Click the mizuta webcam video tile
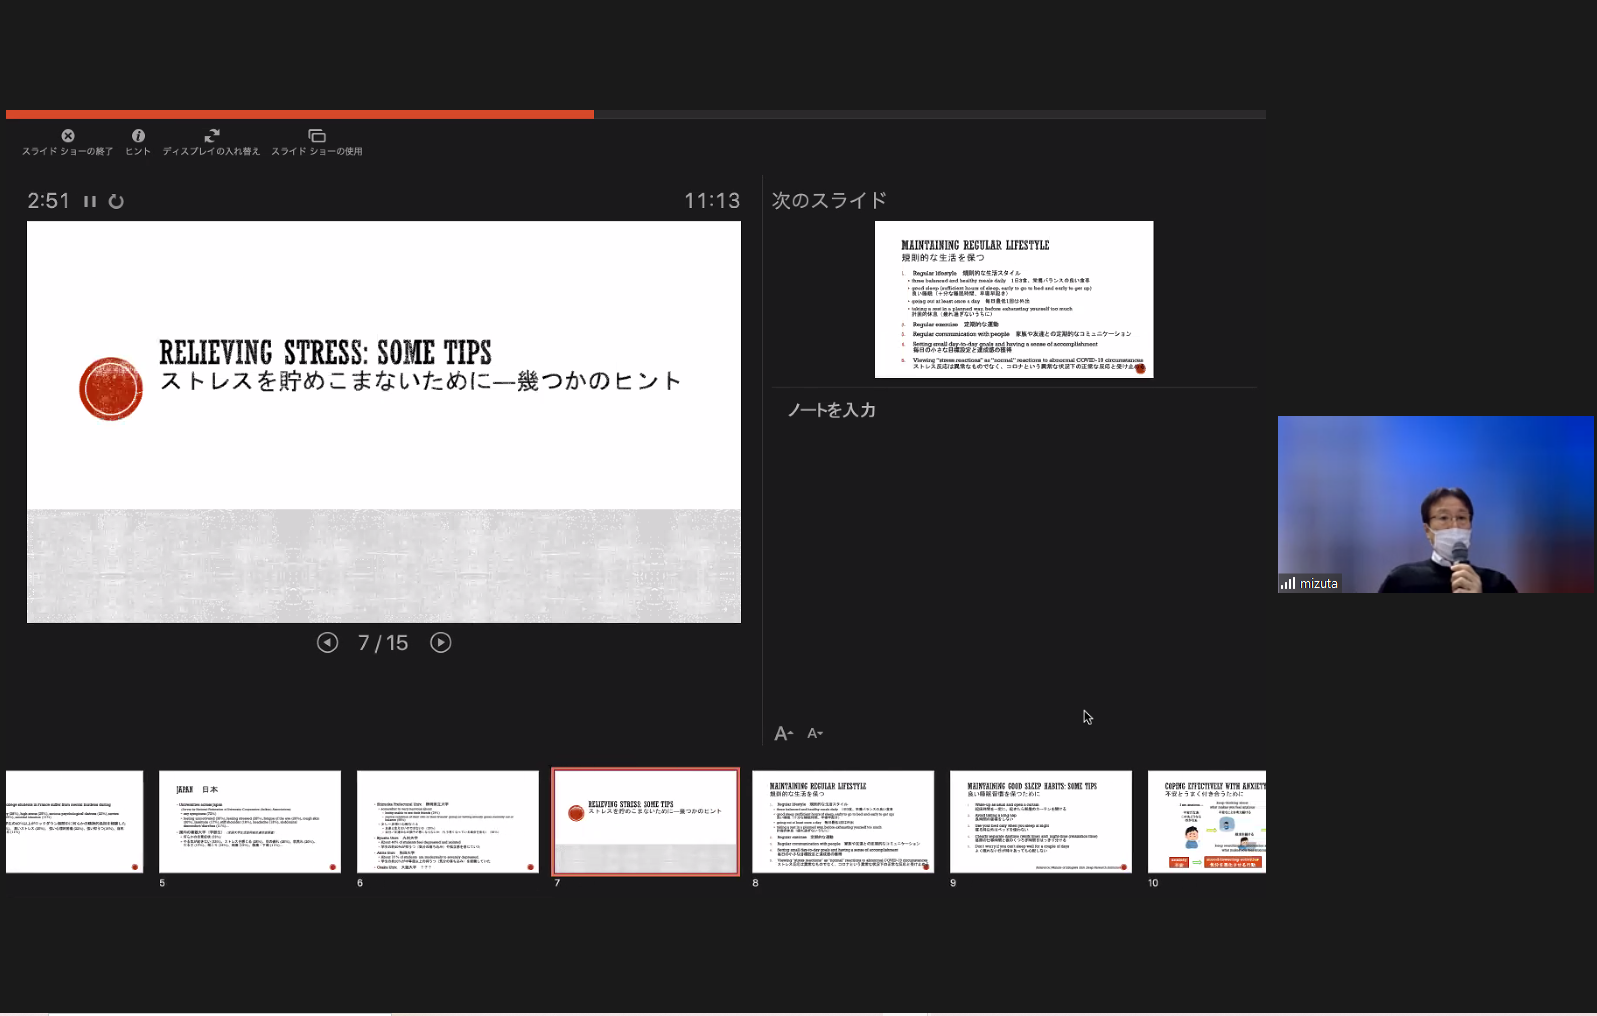The image size is (1597, 1016). pos(1435,504)
